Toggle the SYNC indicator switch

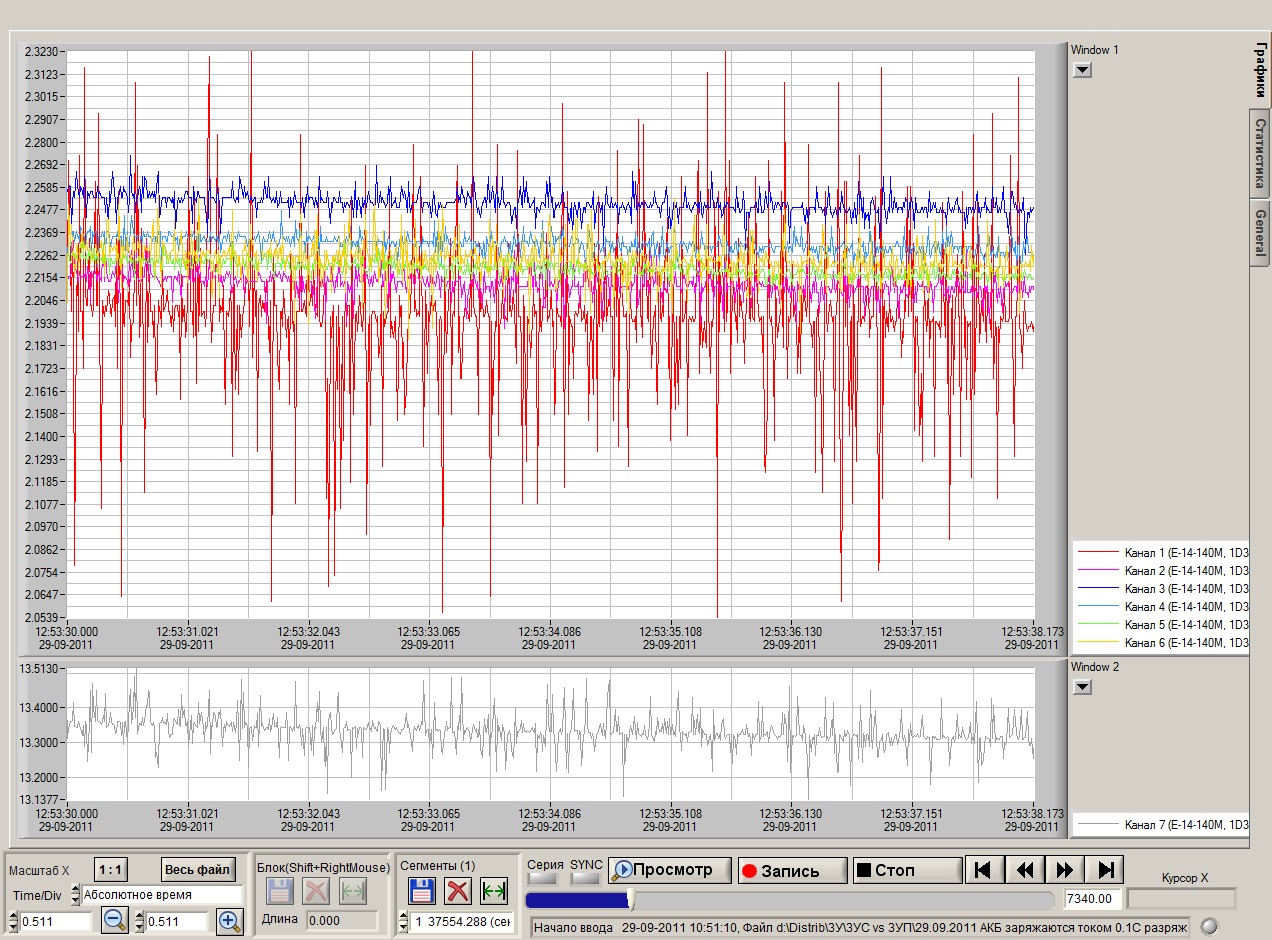pyautogui.click(x=585, y=879)
